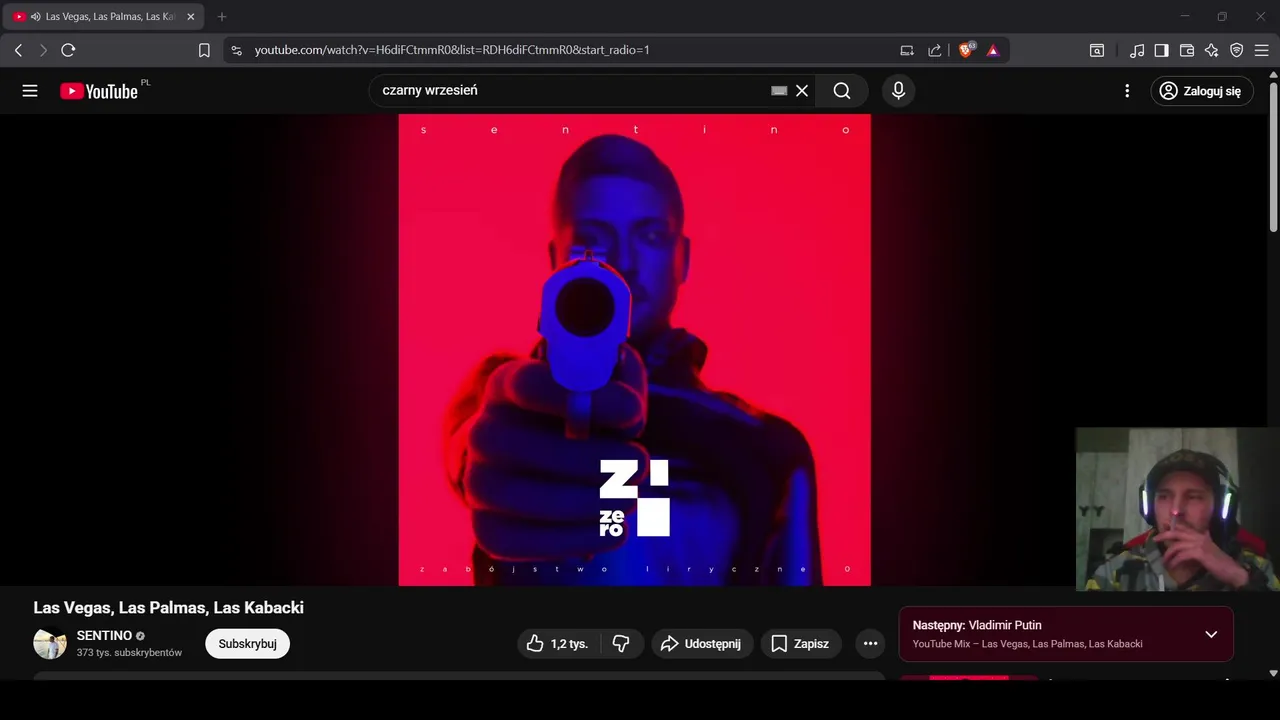Select the Las Vegas, Las Palmas browser tab
Viewport: 1280px width, 720px height.
pyautogui.click(x=104, y=17)
